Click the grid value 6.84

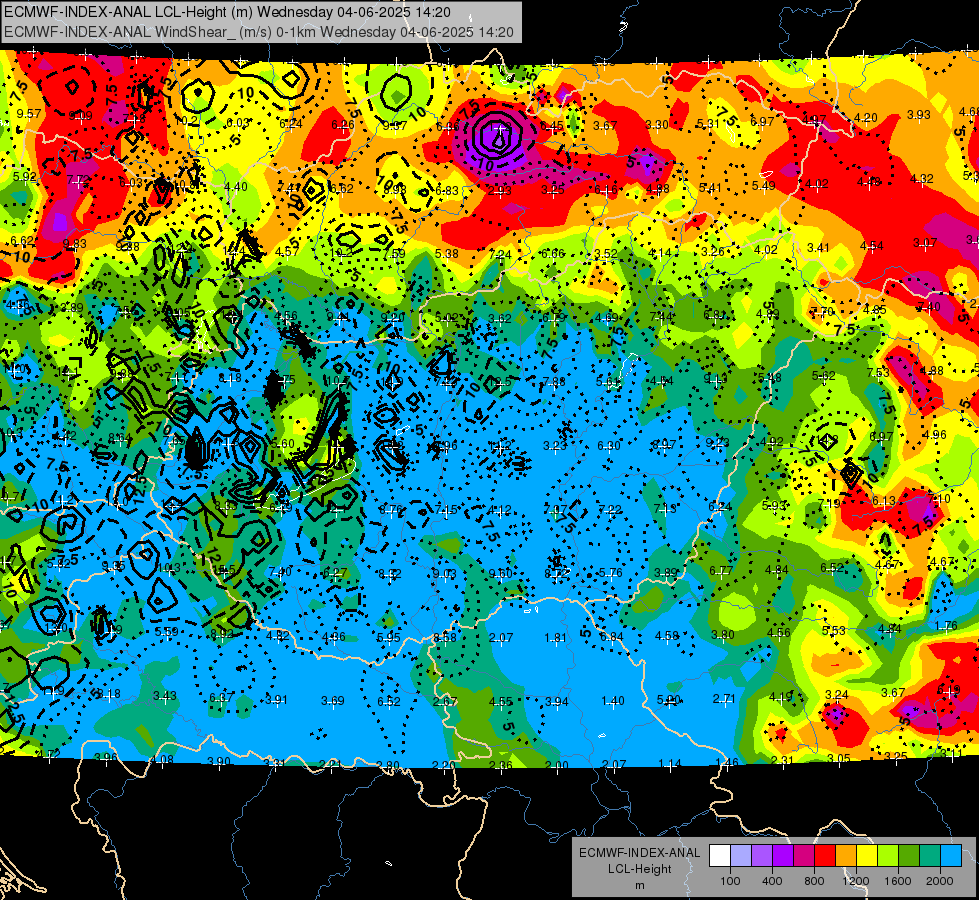tap(611, 636)
